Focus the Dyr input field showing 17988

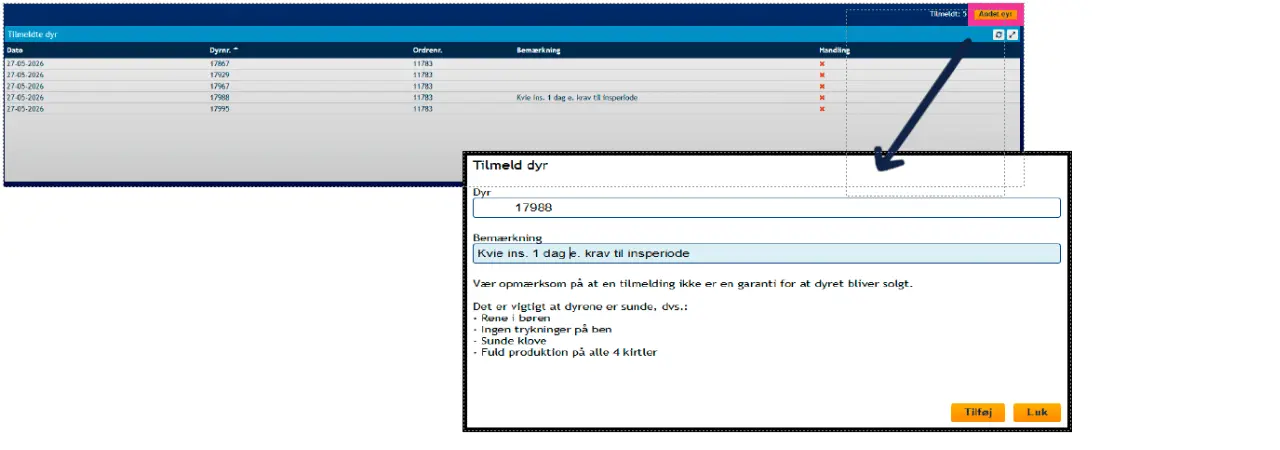(x=766, y=207)
